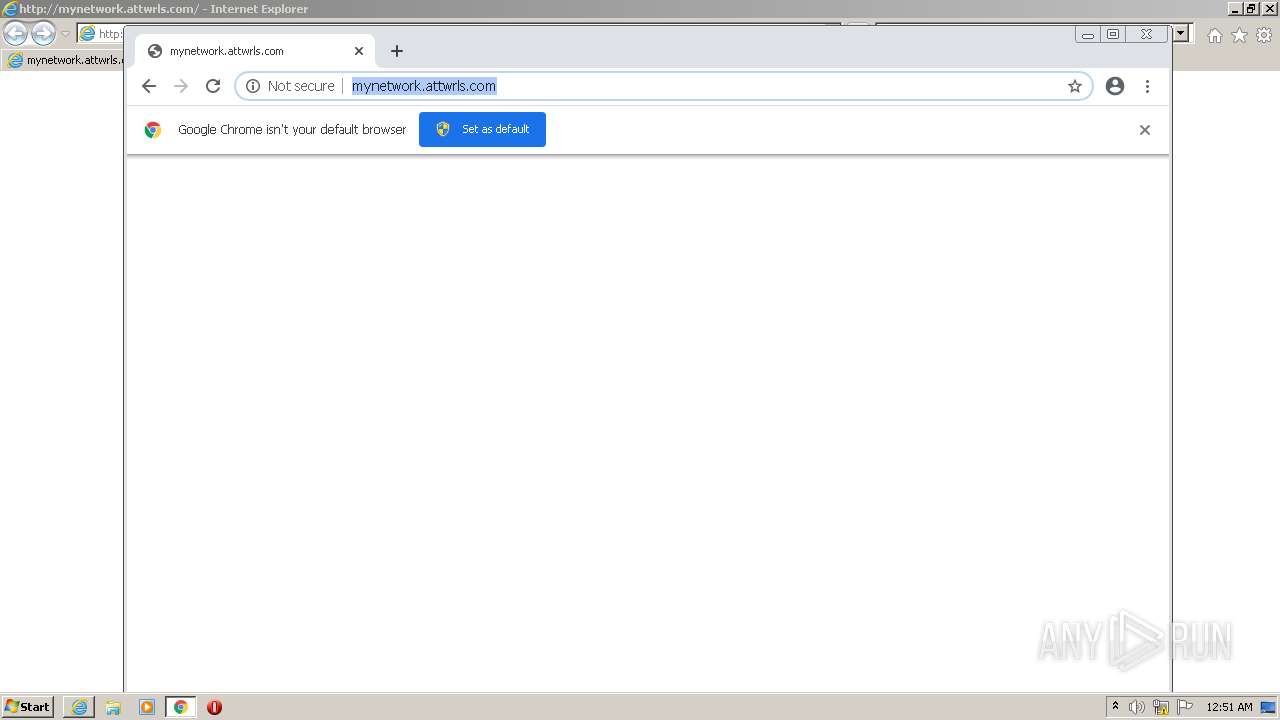Close the mynetwork.attwrls.com Chrome tab
The width and height of the screenshot is (1280, 720).
point(359,51)
